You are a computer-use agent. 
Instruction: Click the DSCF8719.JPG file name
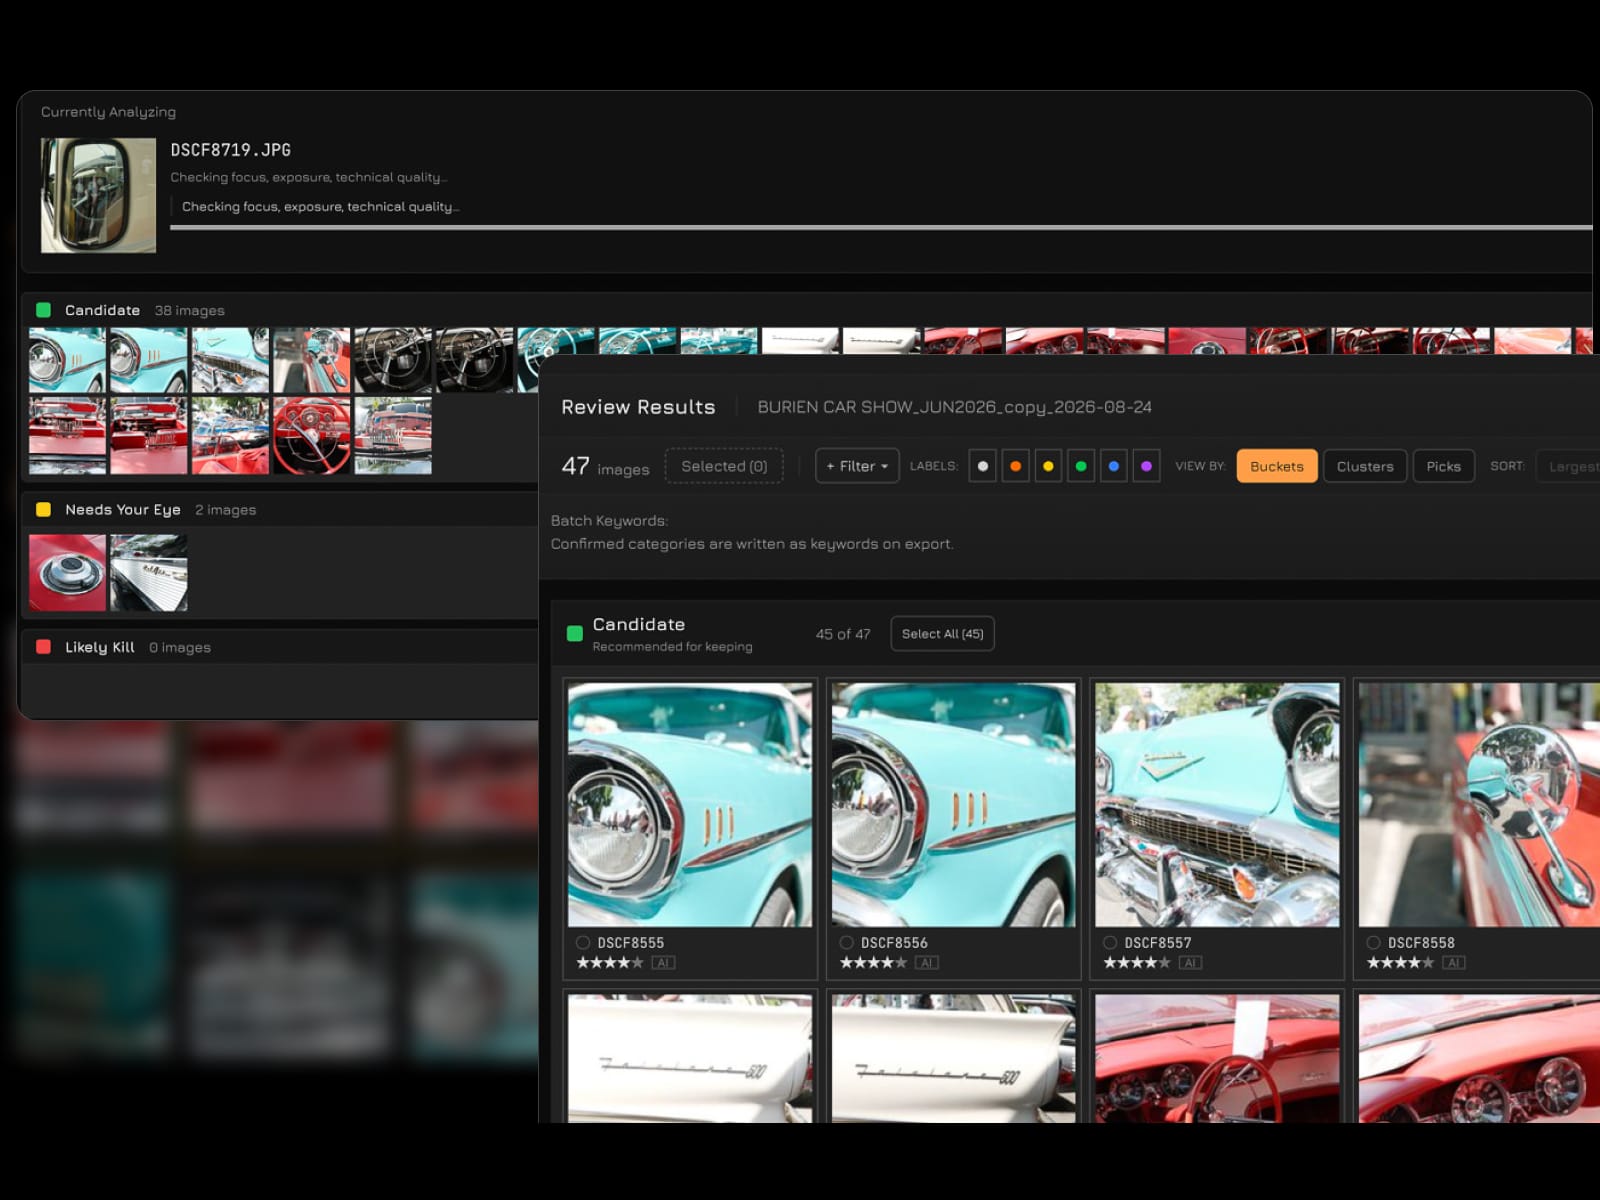click(231, 150)
